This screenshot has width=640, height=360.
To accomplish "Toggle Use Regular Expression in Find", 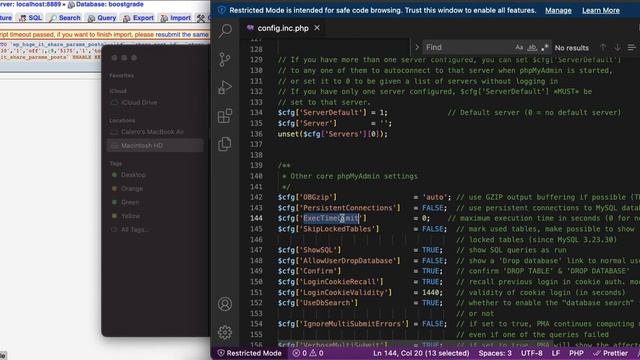I will [x=544, y=47].
